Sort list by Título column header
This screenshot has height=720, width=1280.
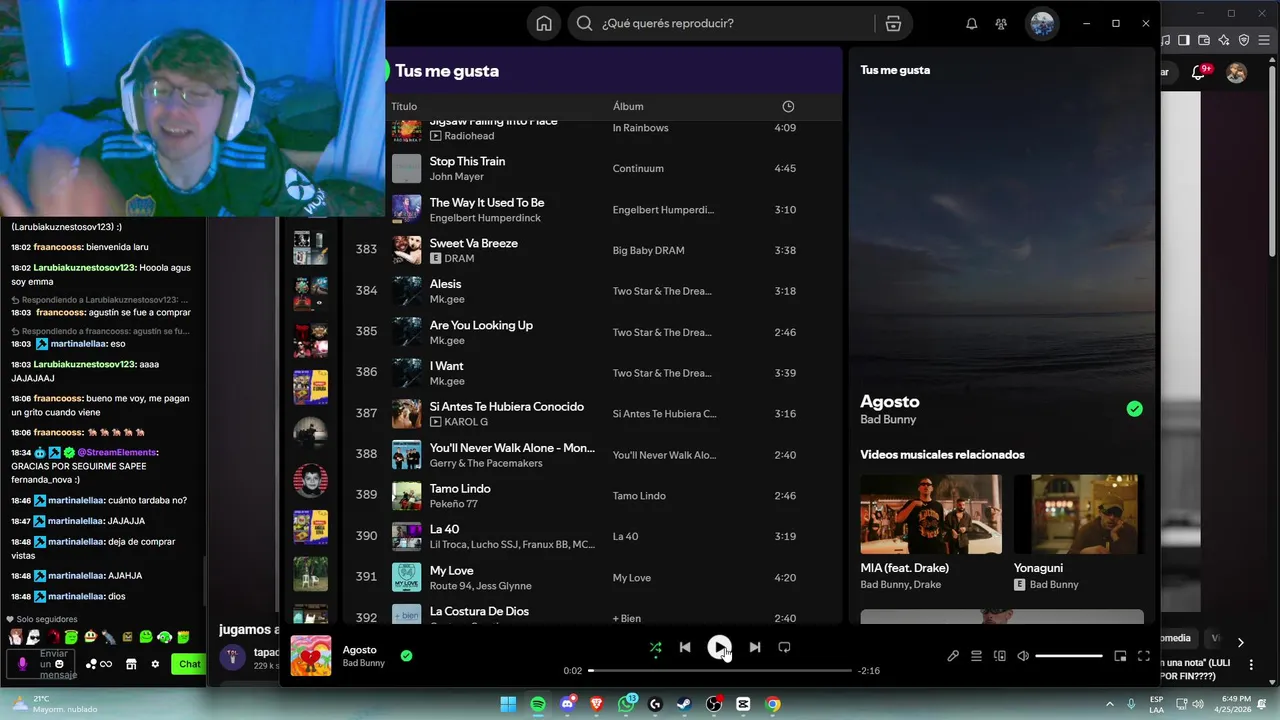tap(404, 106)
